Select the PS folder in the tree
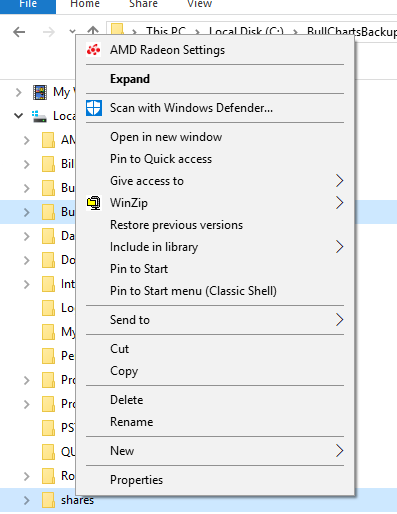Screen dimensions: 397x514 coord(67,428)
